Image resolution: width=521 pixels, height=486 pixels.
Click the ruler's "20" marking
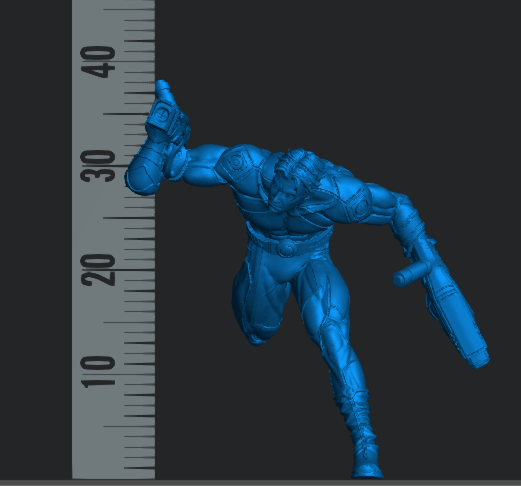click(98, 270)
